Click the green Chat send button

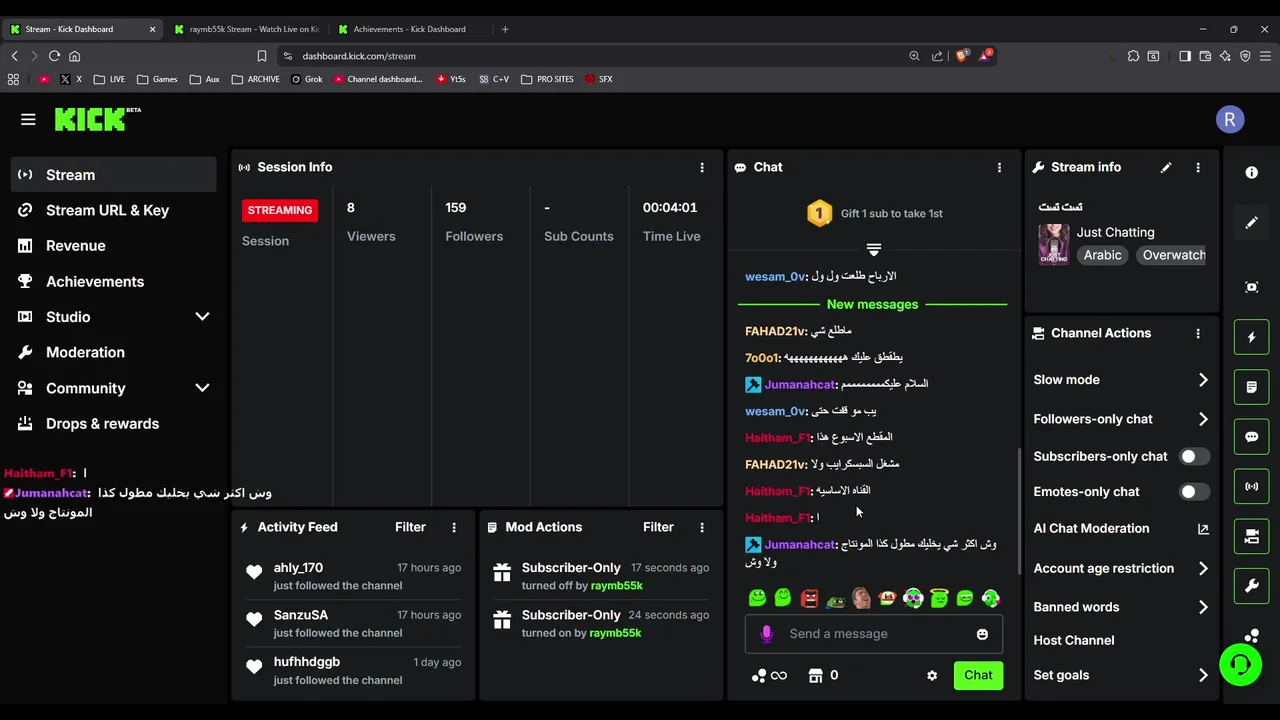click(x=978, y=675)
